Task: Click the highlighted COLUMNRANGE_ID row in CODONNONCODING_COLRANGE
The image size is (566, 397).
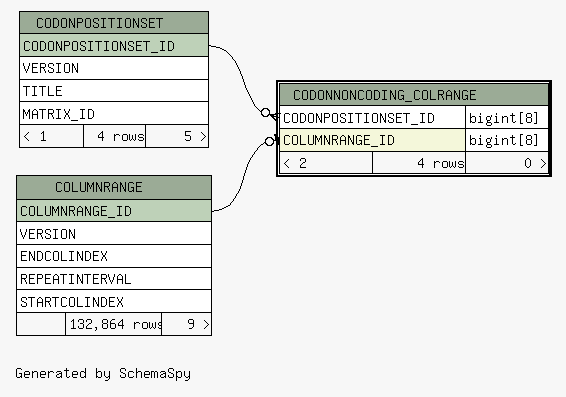Action: pos(373,140)
